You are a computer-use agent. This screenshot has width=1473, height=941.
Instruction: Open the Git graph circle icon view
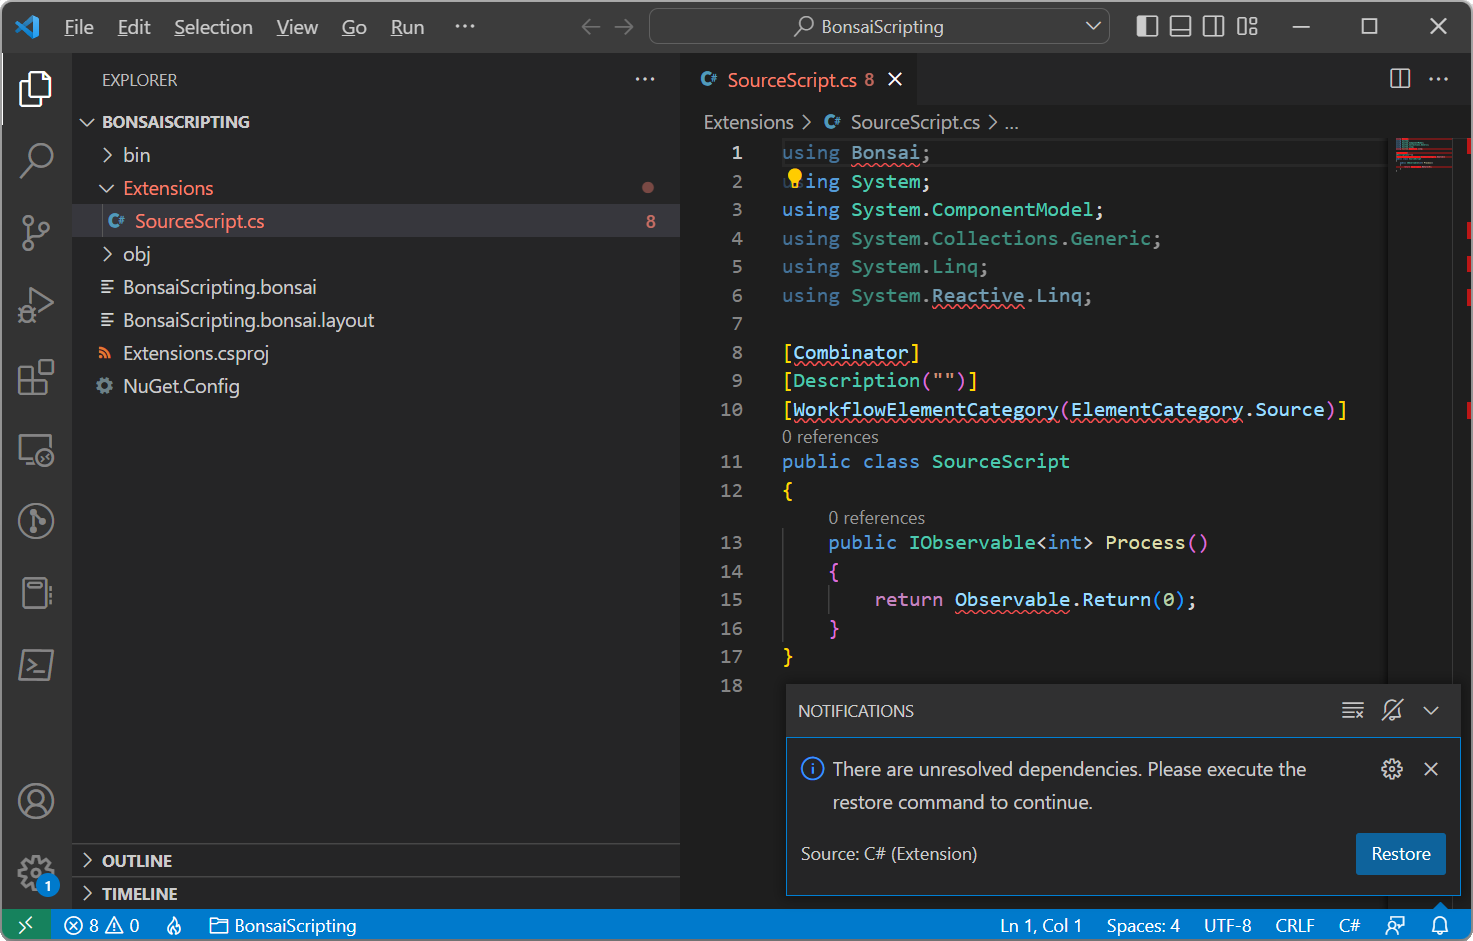[36, 521]
